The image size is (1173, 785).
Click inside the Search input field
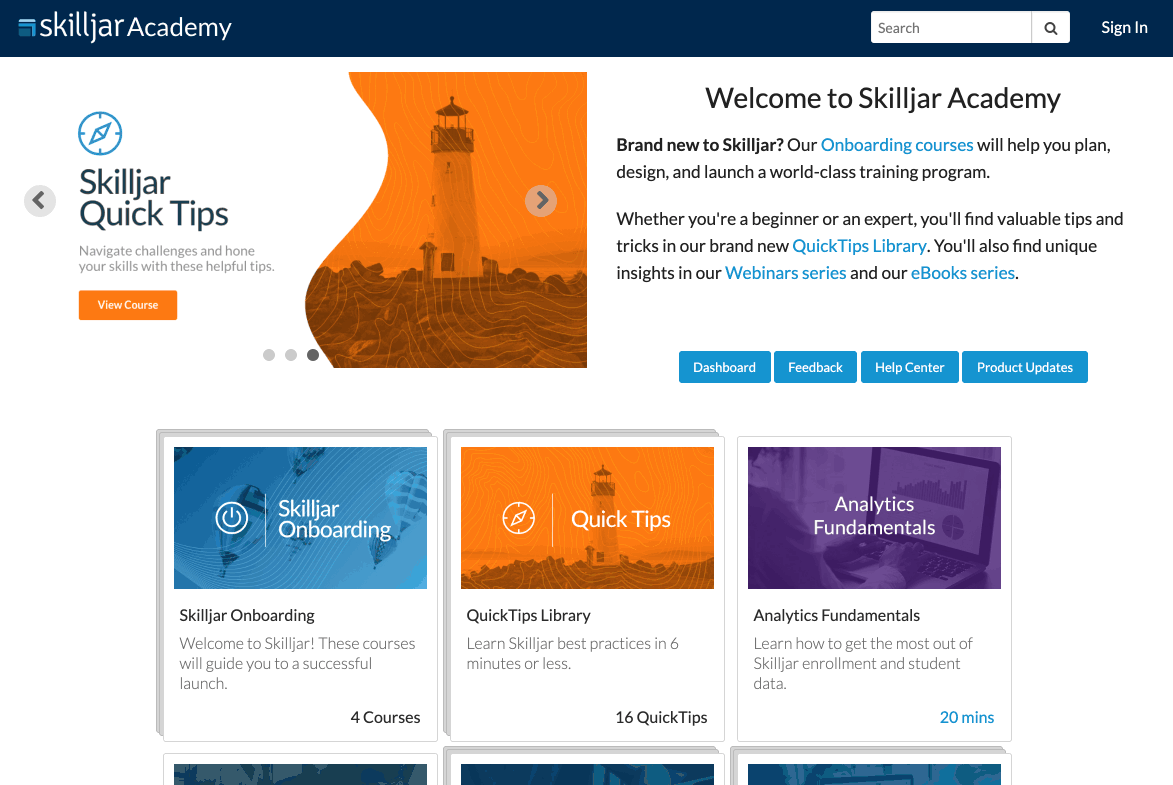950,28
